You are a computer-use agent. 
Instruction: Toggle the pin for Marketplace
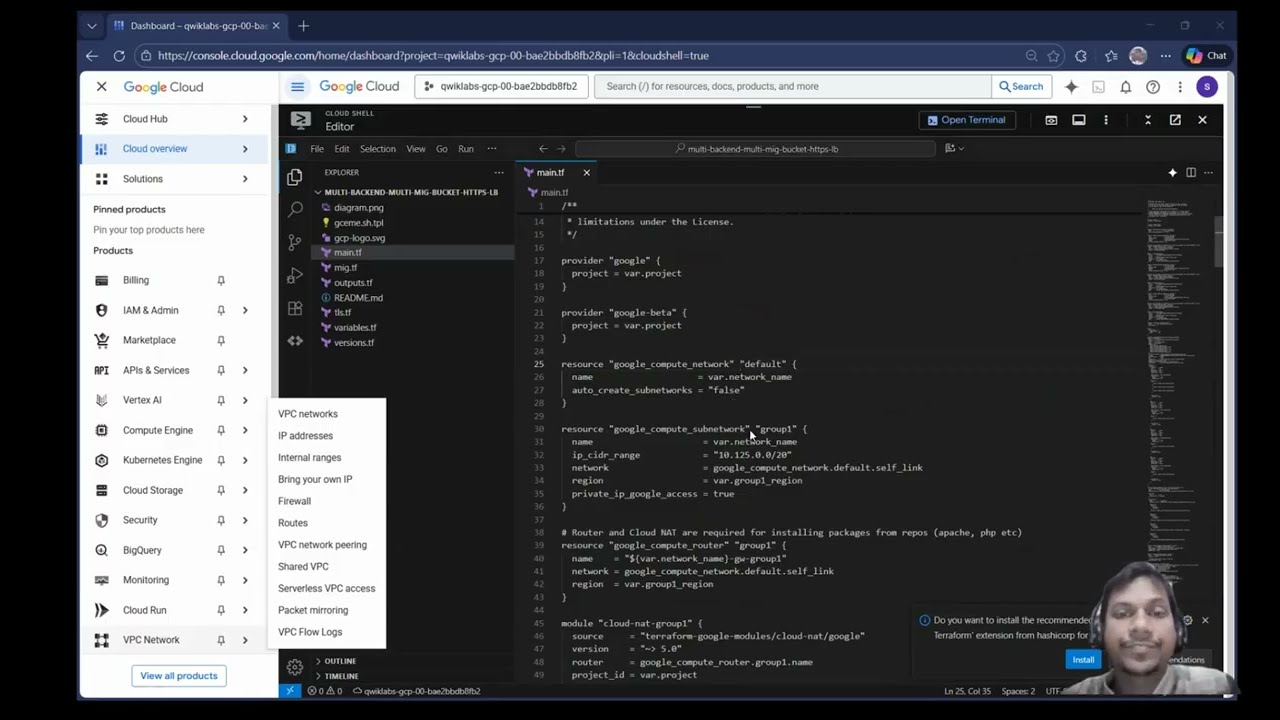(x=221, y=340)
